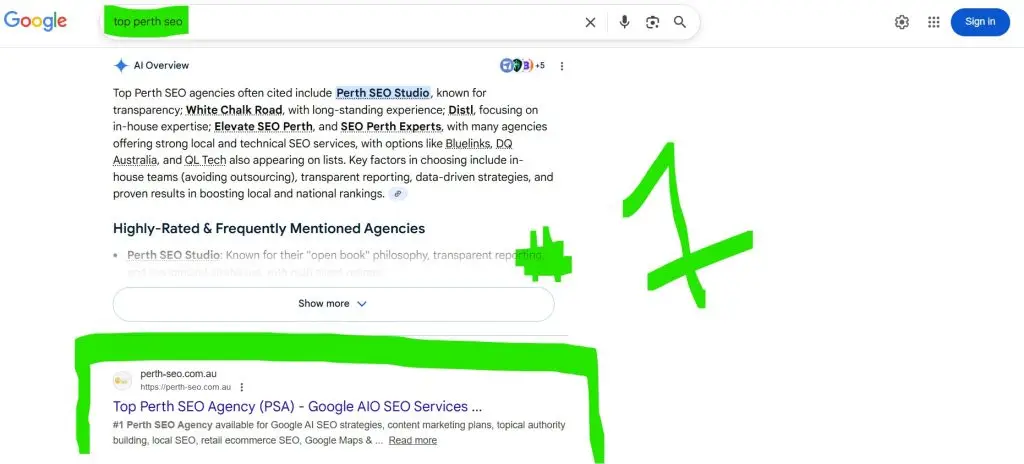Click the Sign in button

click(980, 22)
